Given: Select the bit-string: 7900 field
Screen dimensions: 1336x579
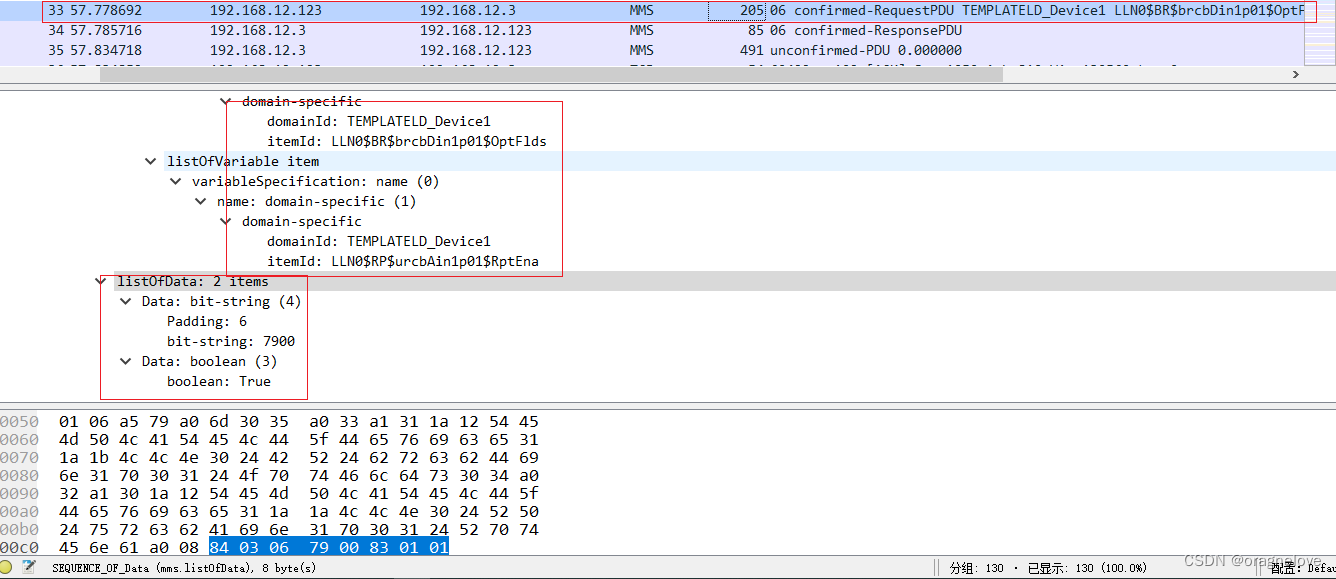Looking at the screenshot, I should tap(230, 341).
